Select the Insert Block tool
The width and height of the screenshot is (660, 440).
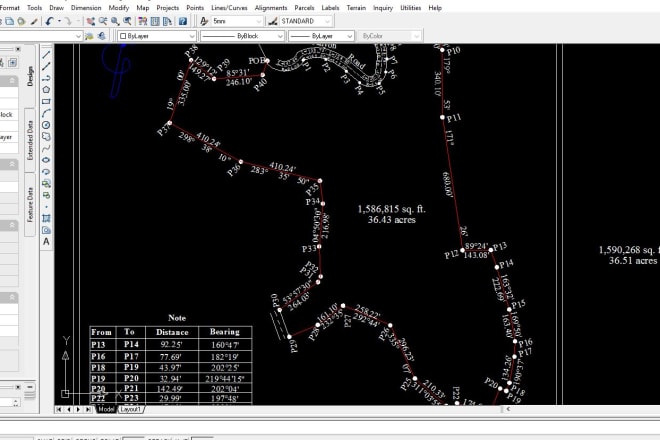pos(46,184)
